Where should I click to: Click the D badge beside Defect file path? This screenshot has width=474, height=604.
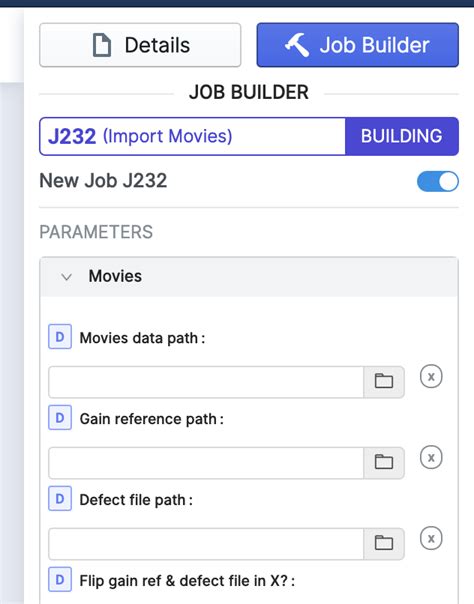(x=60, y=498)
